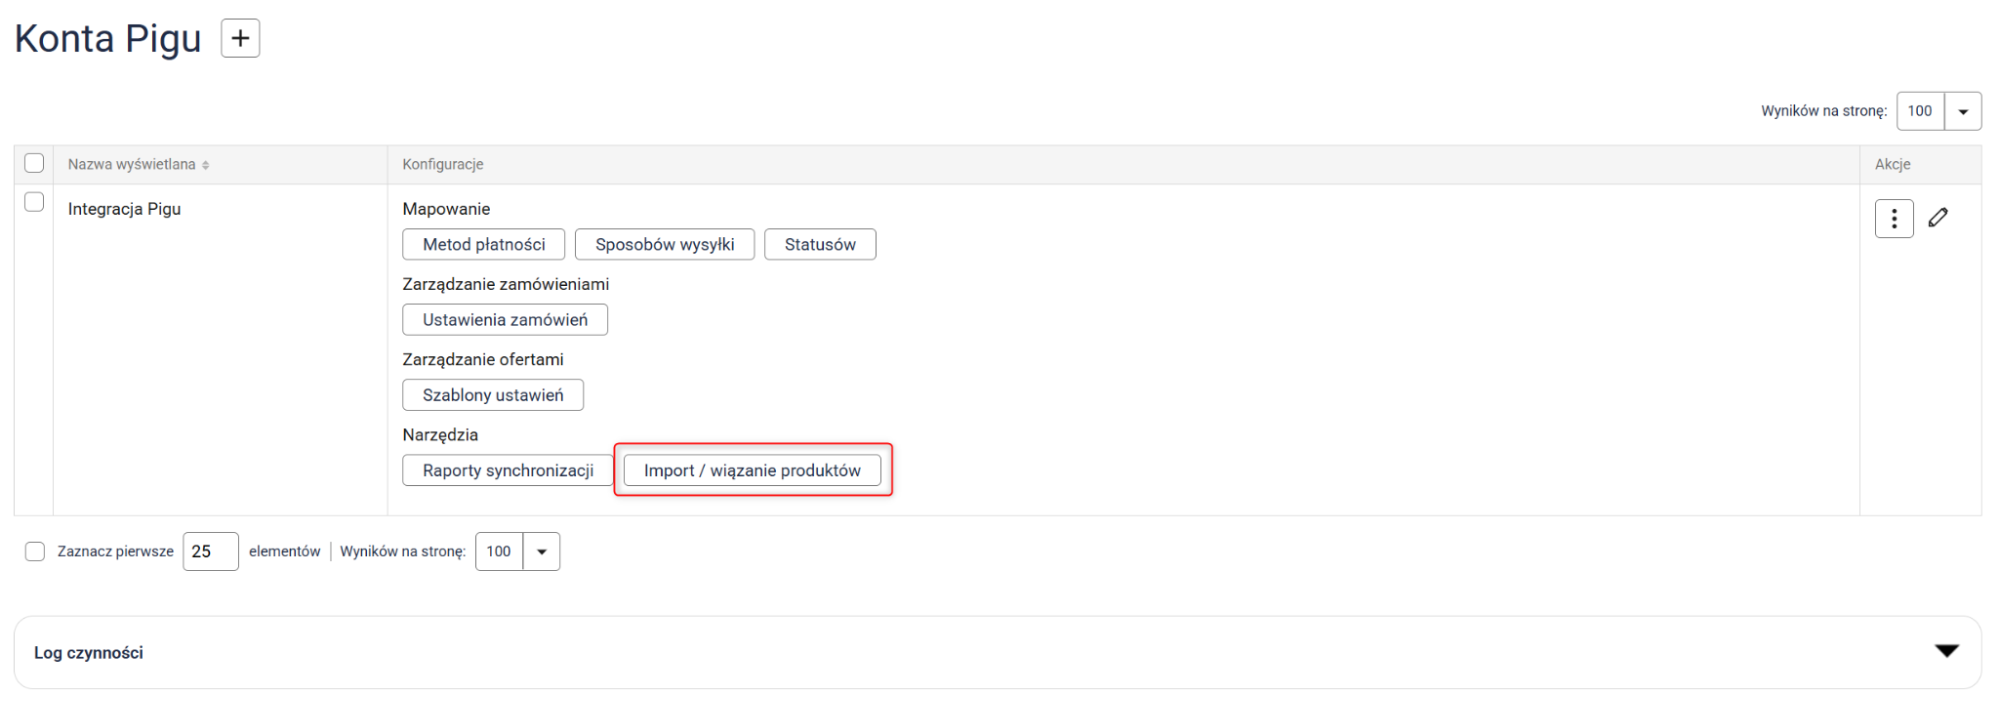Click the pencil edit icon for Integracja Pigu
The height and width of the screenshot is (707, 1999).
(x=1938, y=218)
